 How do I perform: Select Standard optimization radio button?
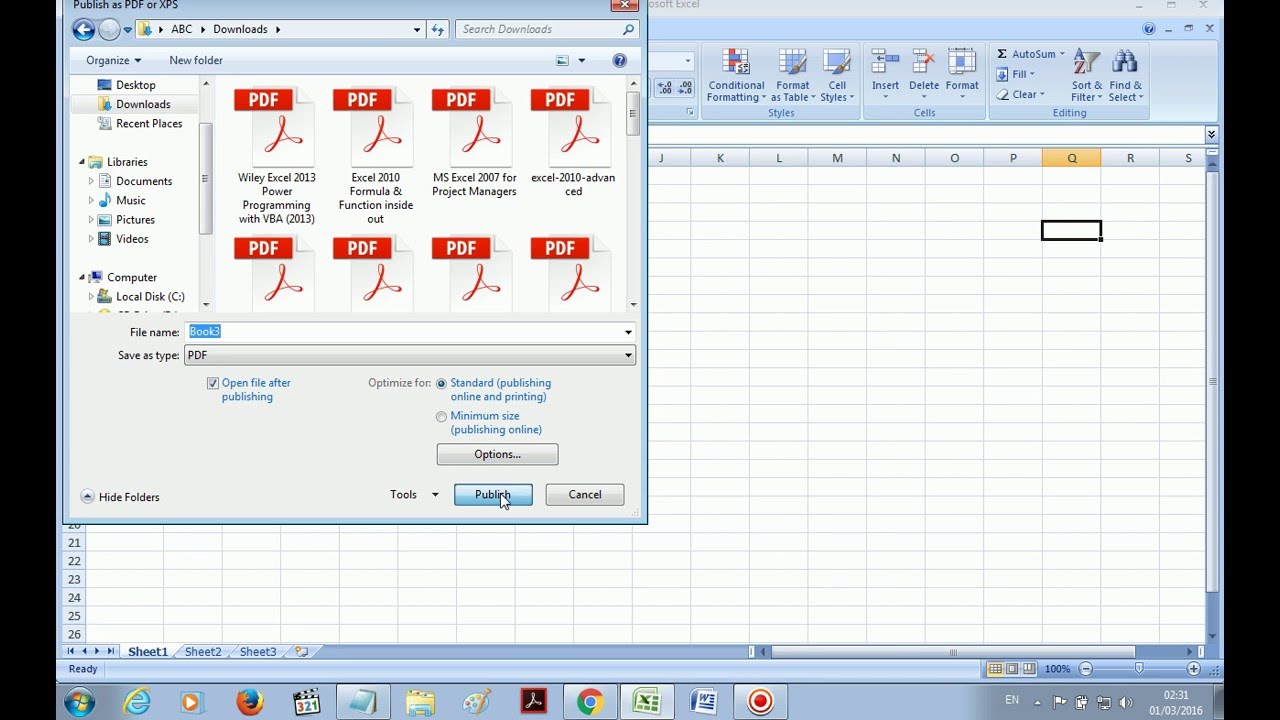point(441,383)
